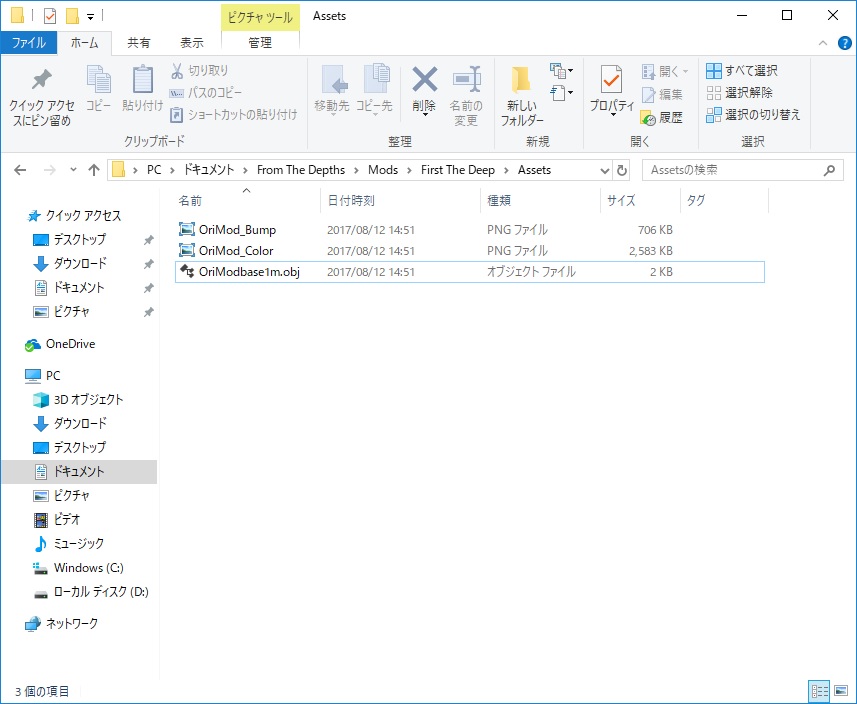Click the Mods breadcrumb in address bar
The height and width of the screenshot is (704, 857).
(x=382, y=170)
